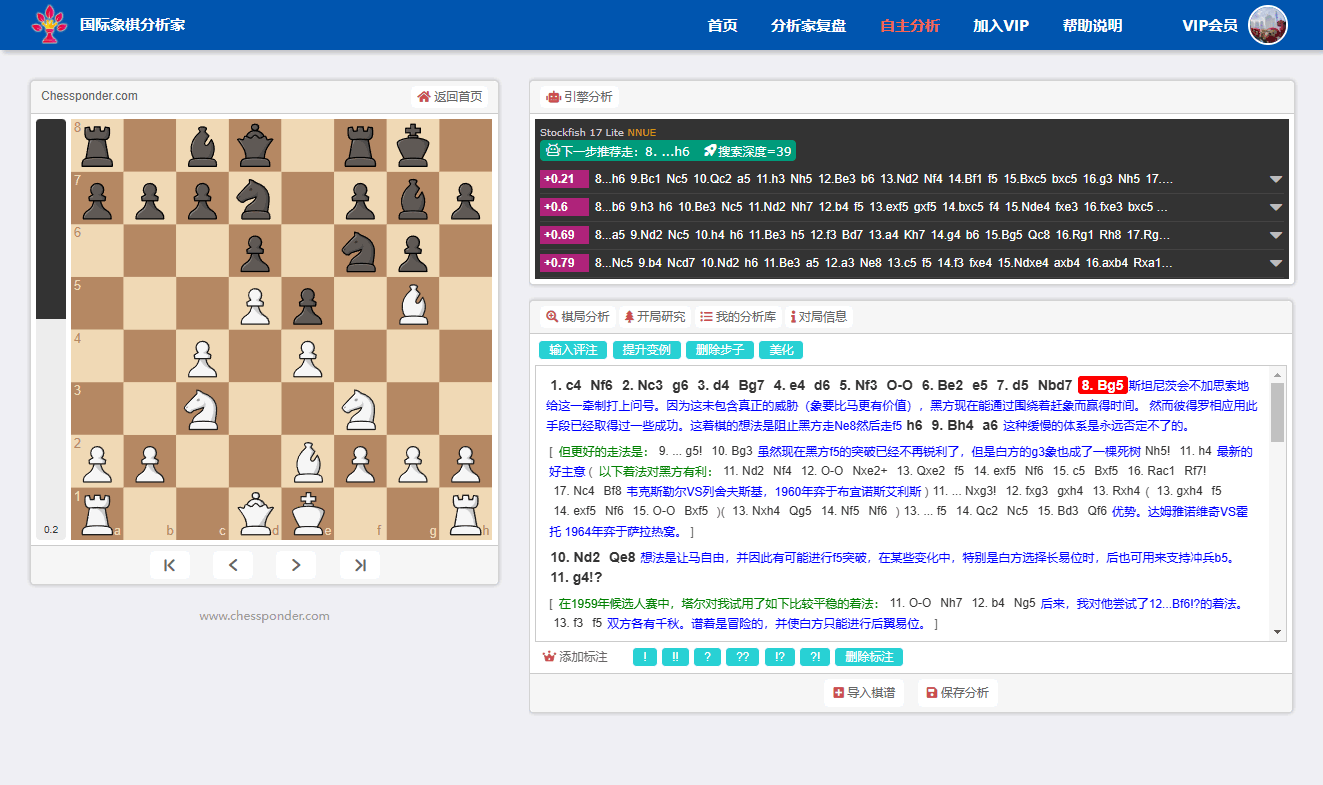Click move 10. Nd2 in notation

tap(576, 557)
